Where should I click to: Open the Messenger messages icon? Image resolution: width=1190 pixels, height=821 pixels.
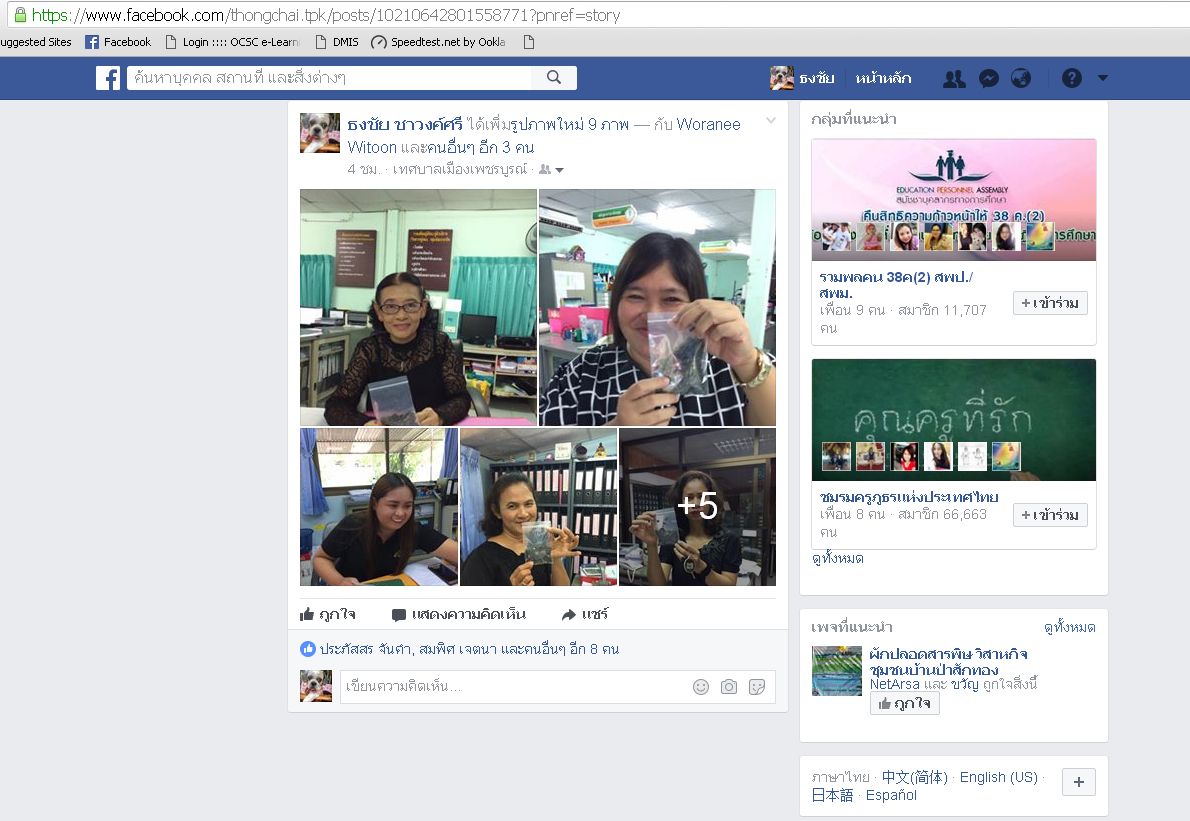click(988, 79)
